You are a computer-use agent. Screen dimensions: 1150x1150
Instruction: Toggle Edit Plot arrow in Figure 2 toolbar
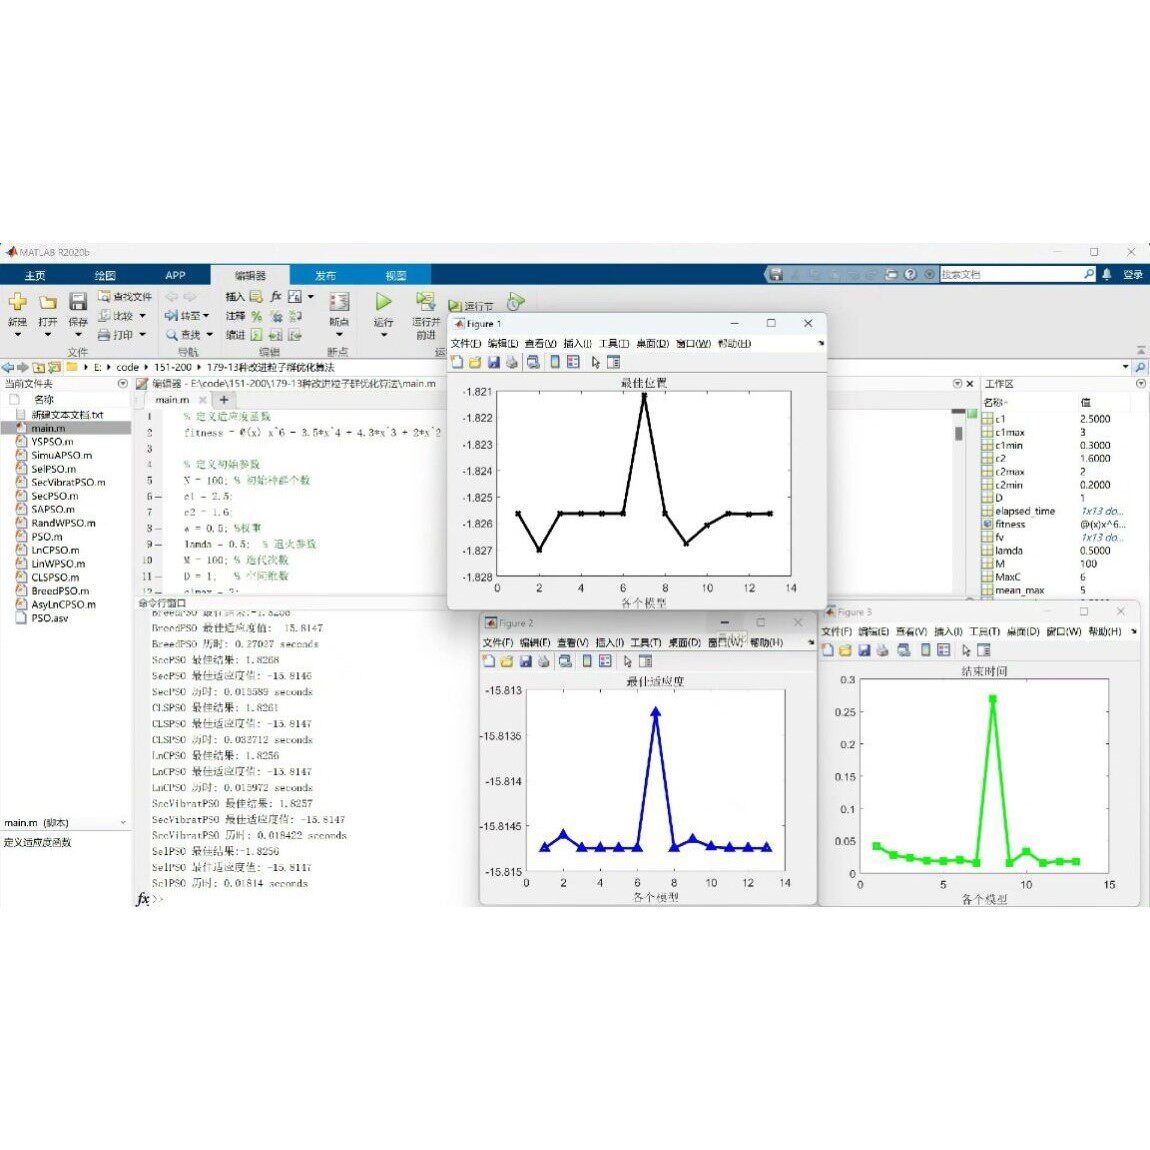pos(627,662)
